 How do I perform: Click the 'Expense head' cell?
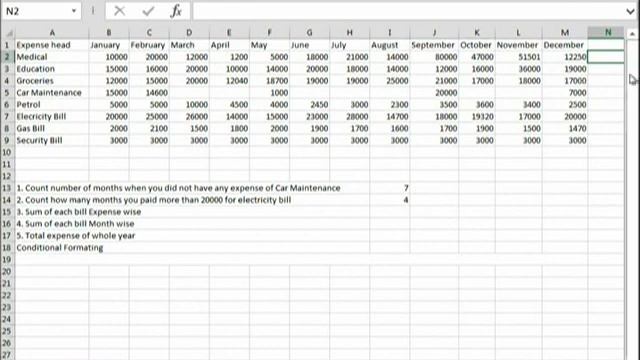pos(52,45)
